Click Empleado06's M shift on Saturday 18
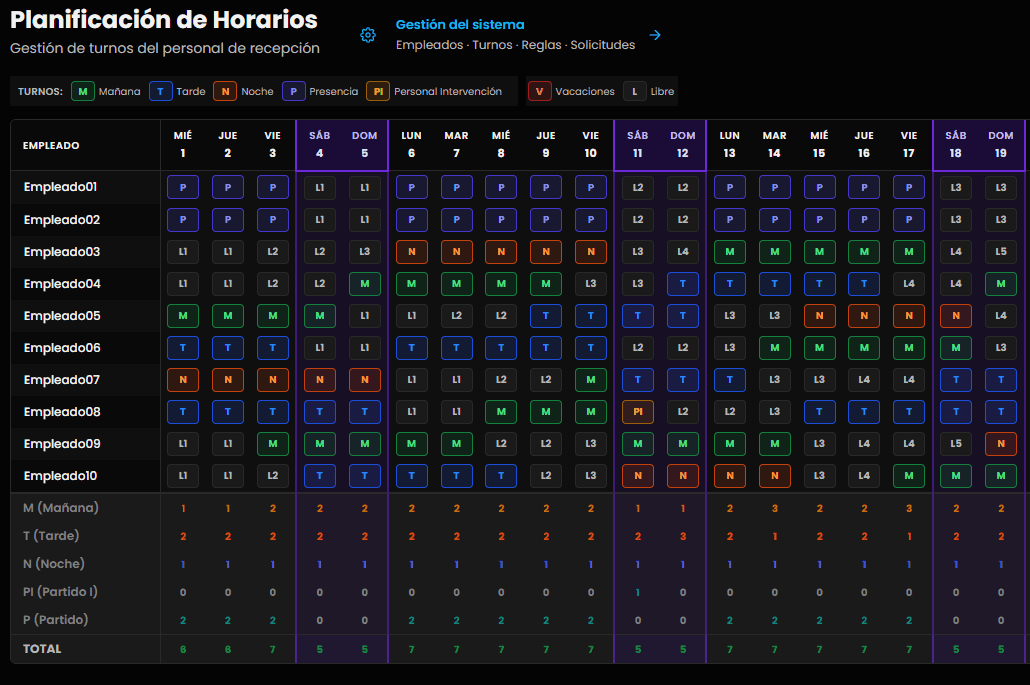The width and height of the screenshot is (1030, 685). pos(956,347)
